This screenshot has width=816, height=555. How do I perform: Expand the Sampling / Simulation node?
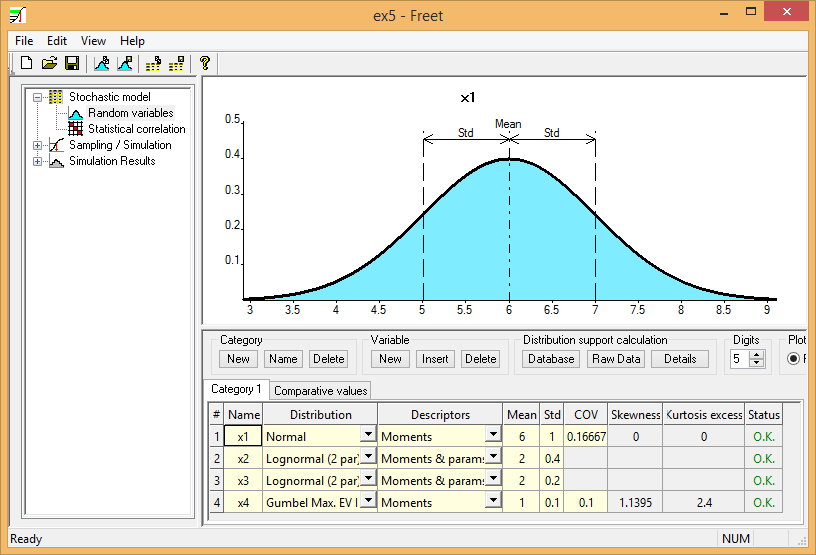(37, 145)
